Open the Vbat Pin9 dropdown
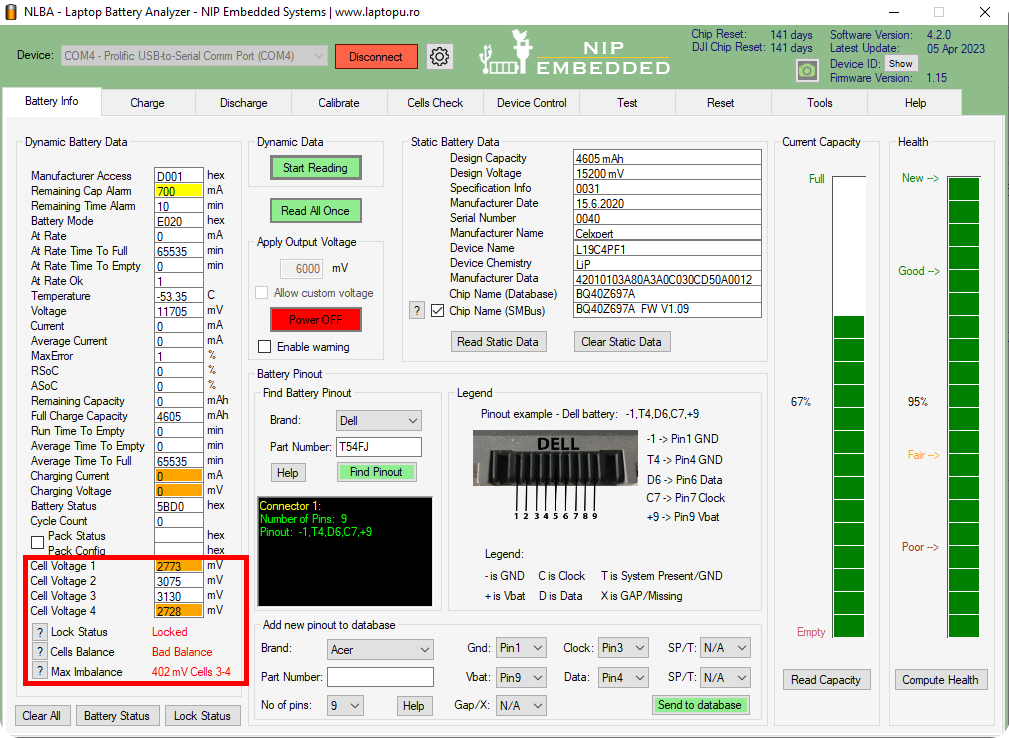 [521, 678]
